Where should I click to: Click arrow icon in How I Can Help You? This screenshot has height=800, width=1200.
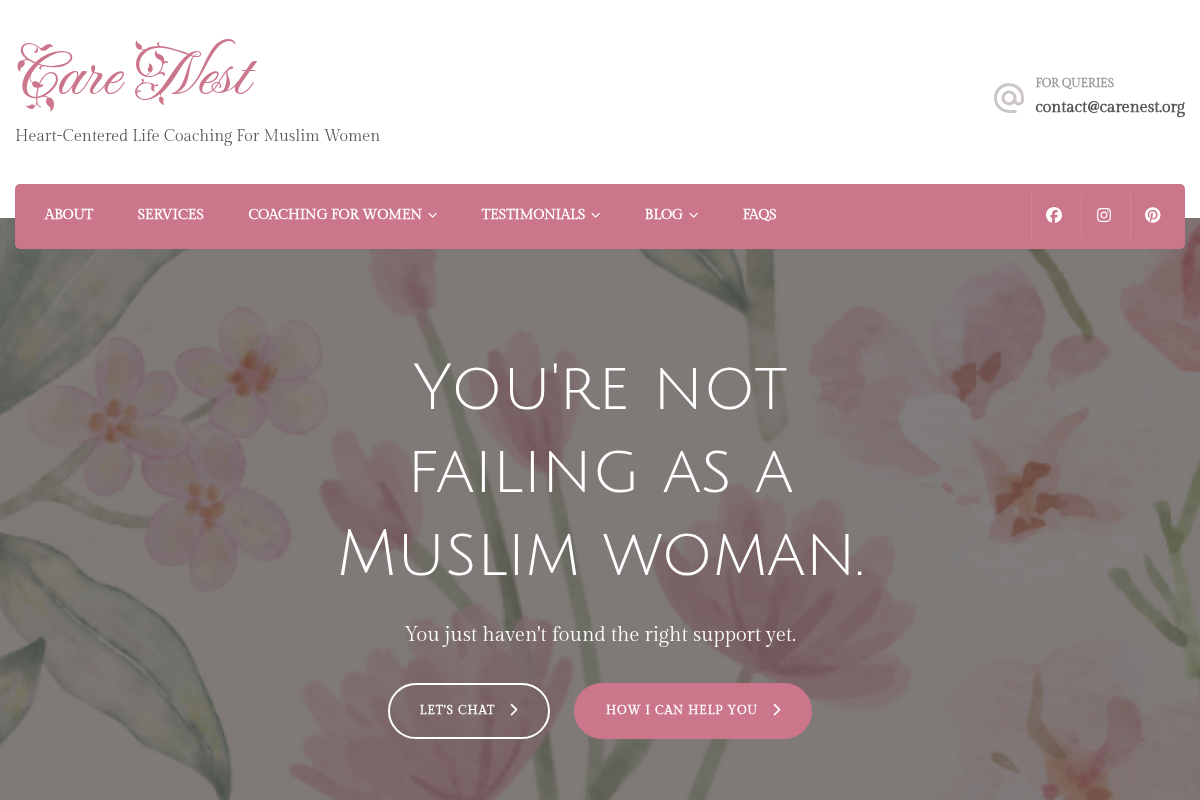point(777,710)
